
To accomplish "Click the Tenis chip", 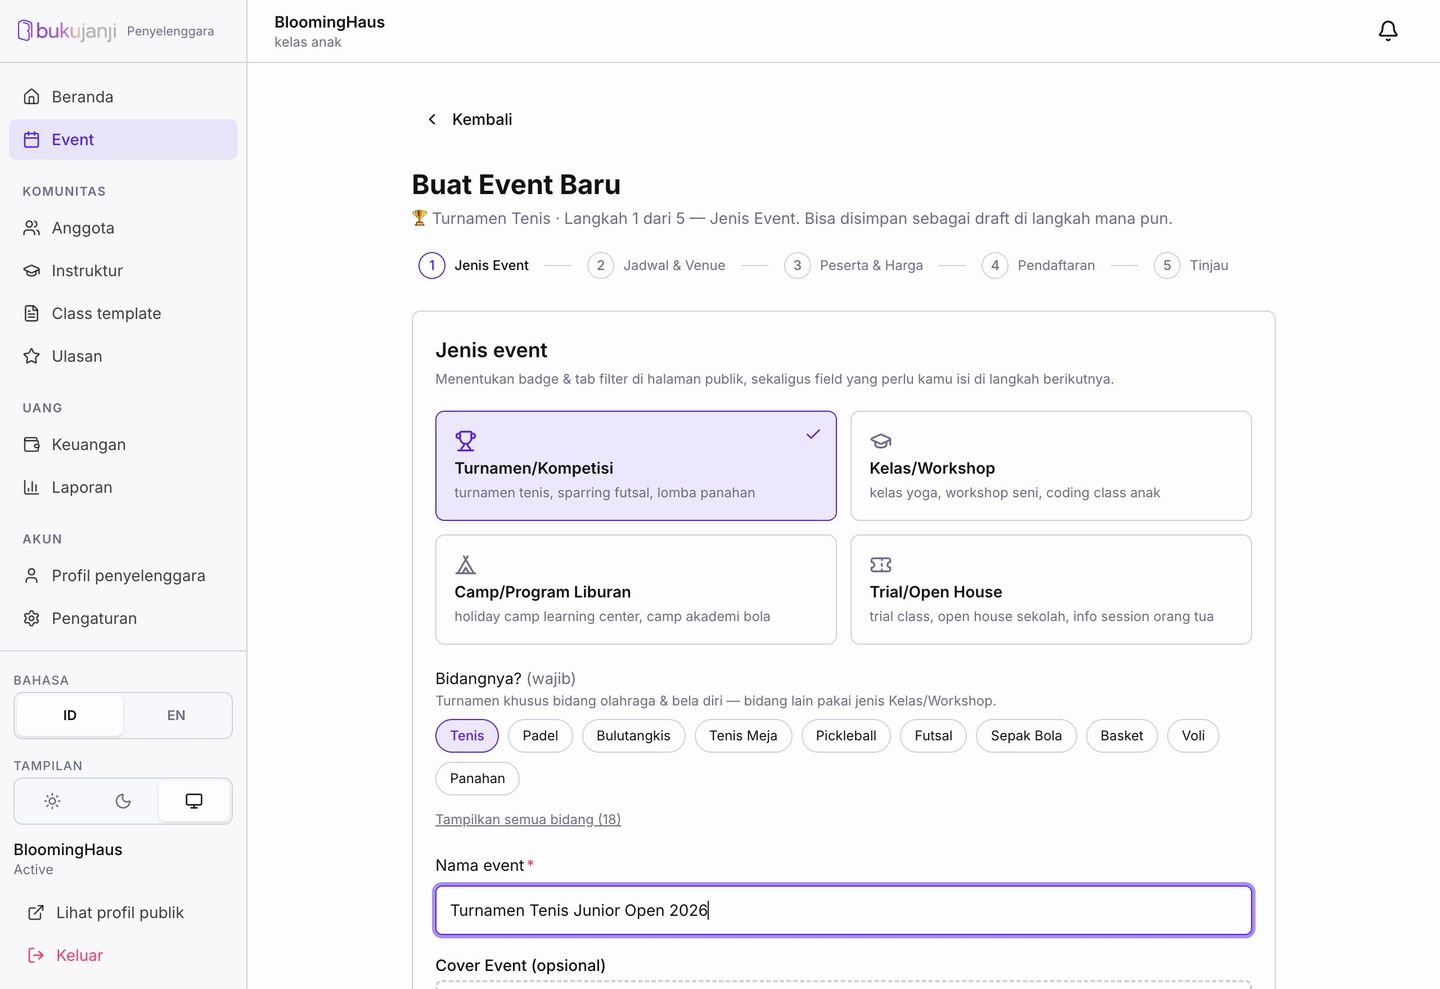I will [467, 736].
